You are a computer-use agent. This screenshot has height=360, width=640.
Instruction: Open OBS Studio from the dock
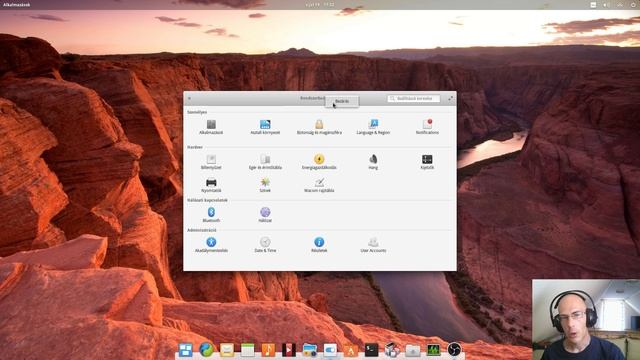454,350
